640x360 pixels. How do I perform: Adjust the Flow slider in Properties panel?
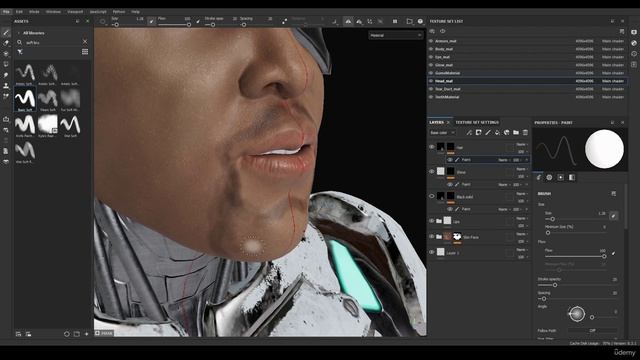click(x=575, y=256)
